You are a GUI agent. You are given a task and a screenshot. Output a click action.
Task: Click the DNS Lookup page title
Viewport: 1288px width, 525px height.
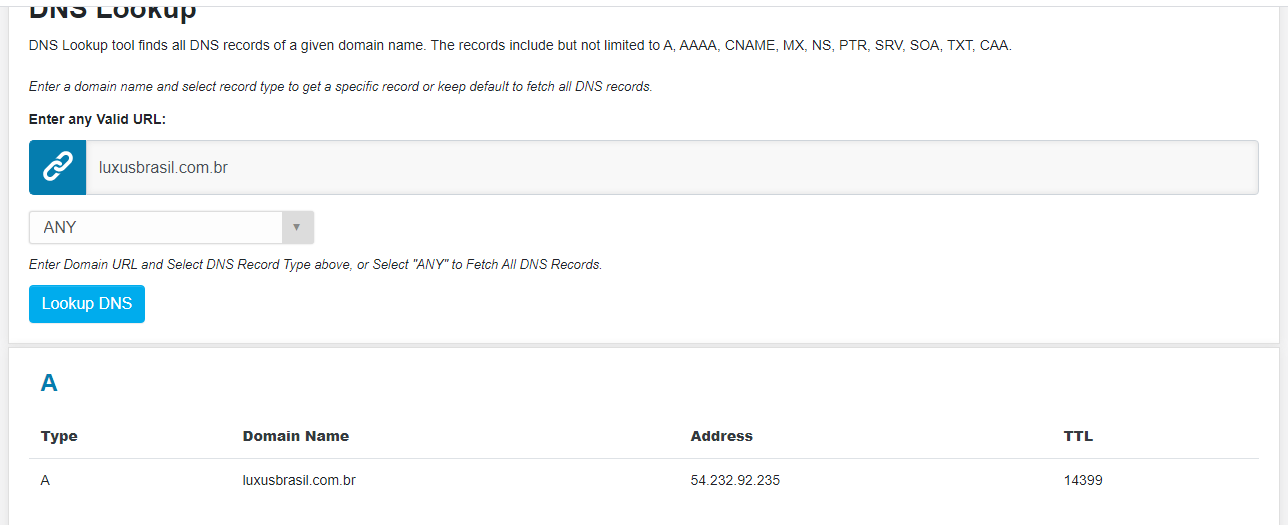(112, 12)
